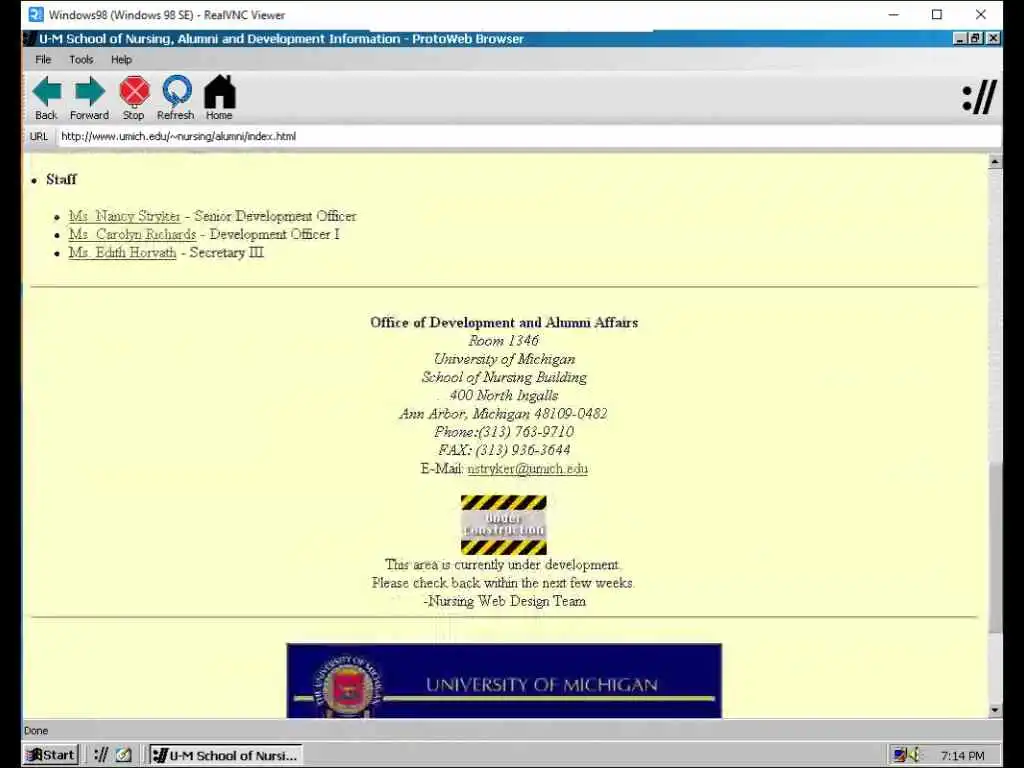Open the volume speaker tray icon
Screen dimensions: 1024x768
point(914,755)
